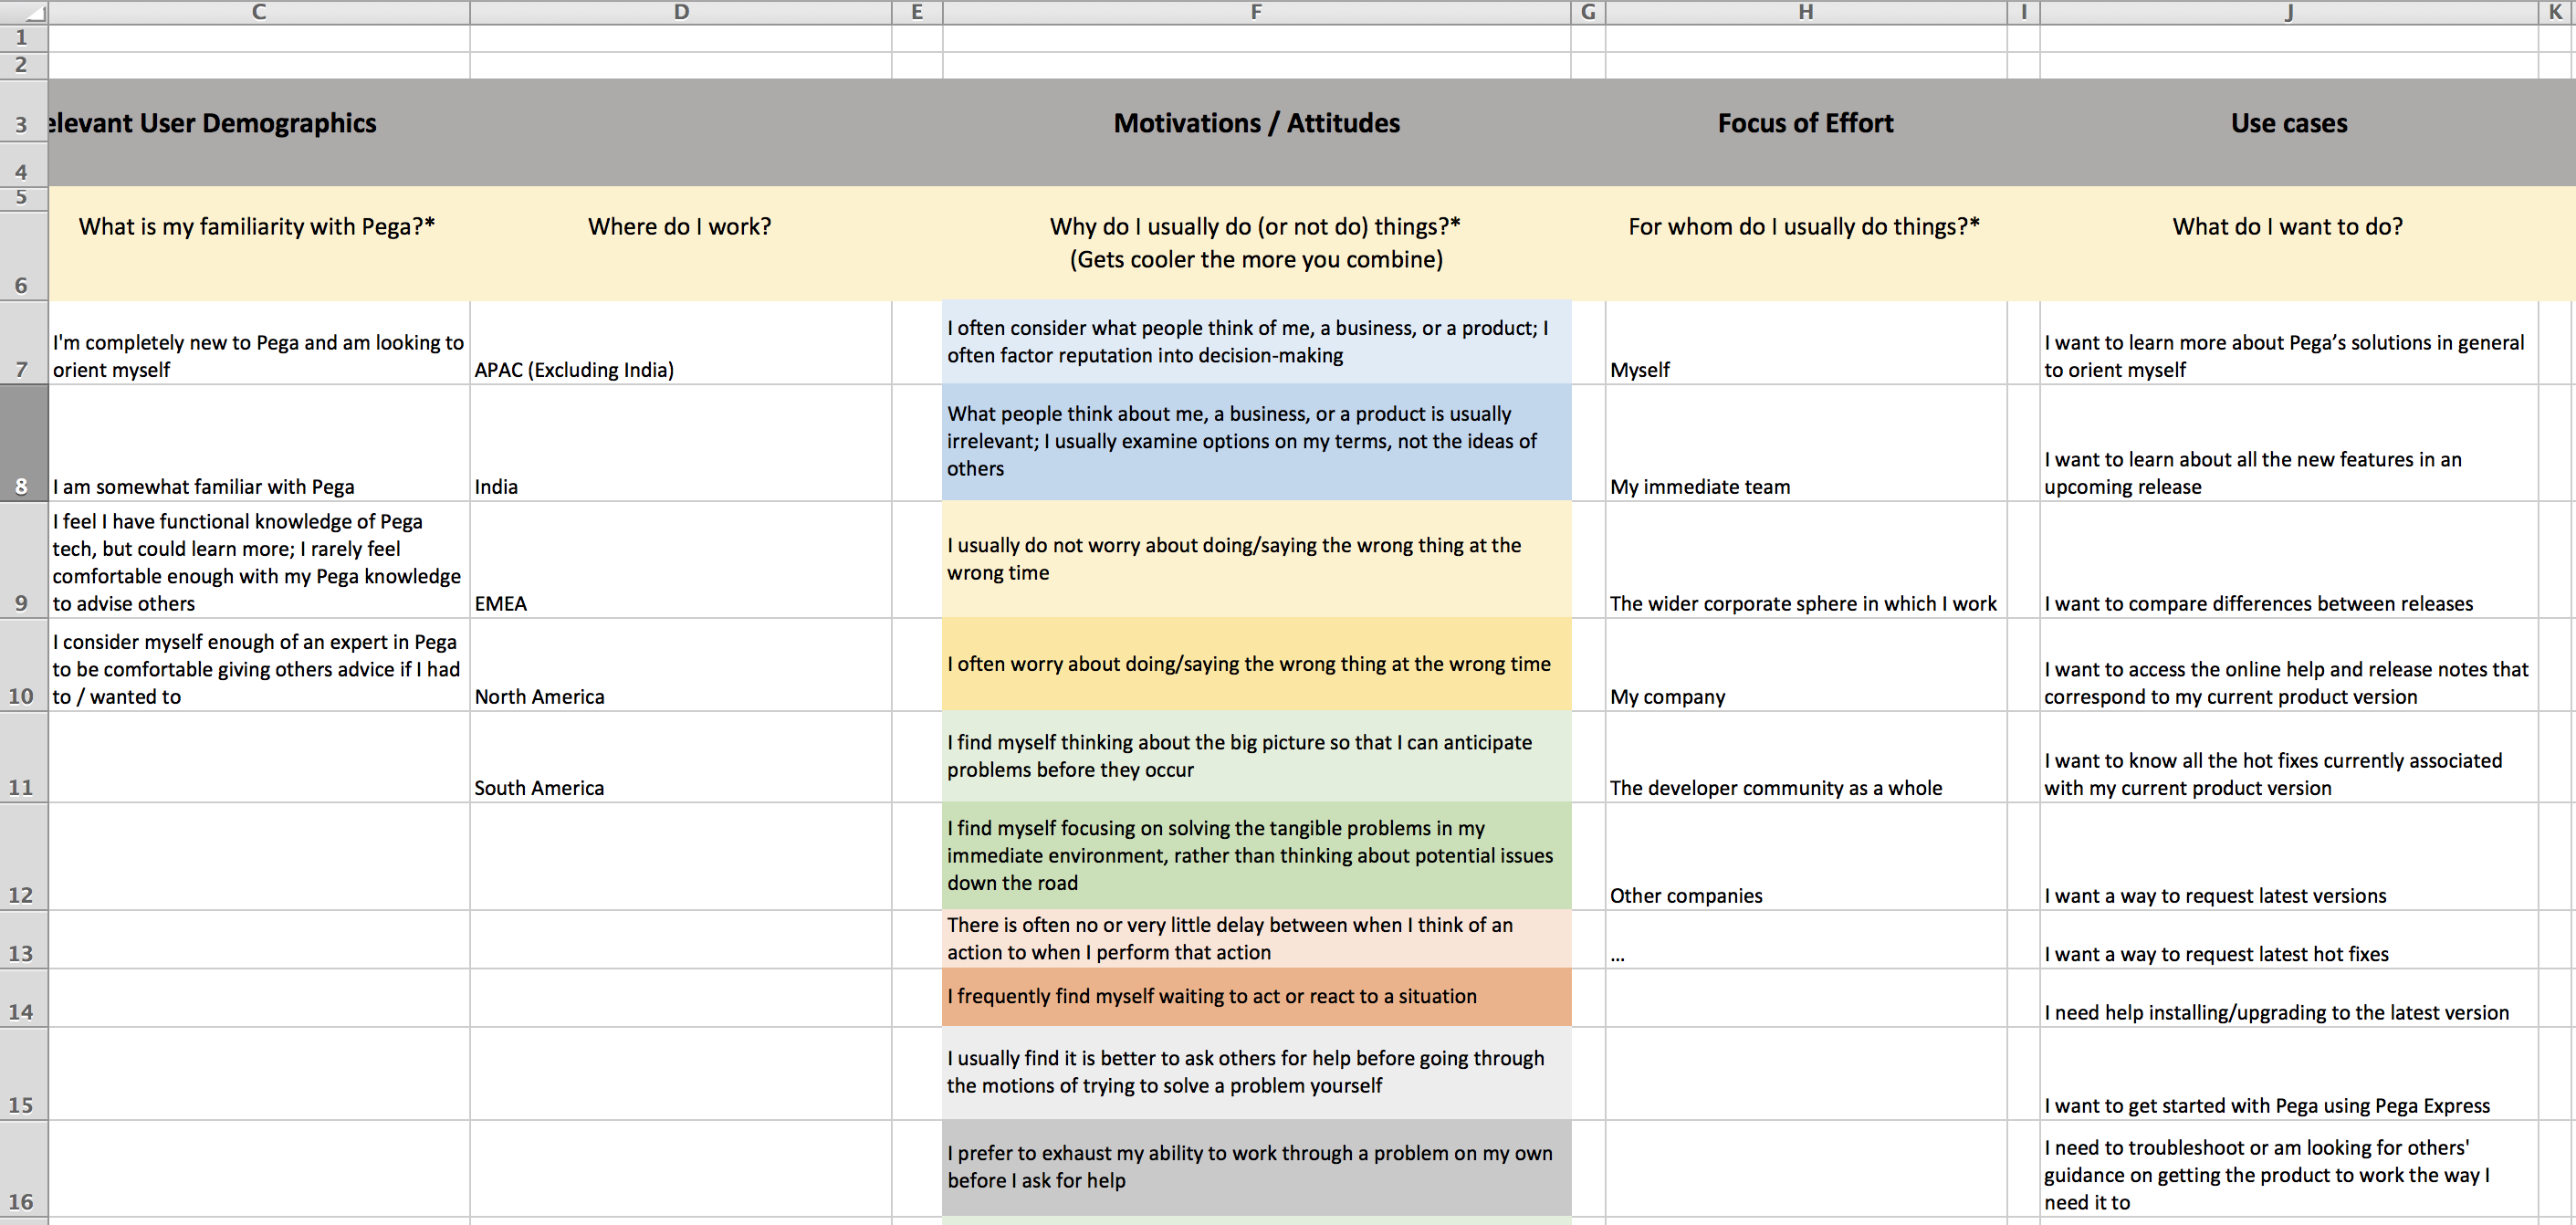Select the 'Other companies' cell
Viewport: 2576px width, 1225px height.
(x=1806, y=856)
